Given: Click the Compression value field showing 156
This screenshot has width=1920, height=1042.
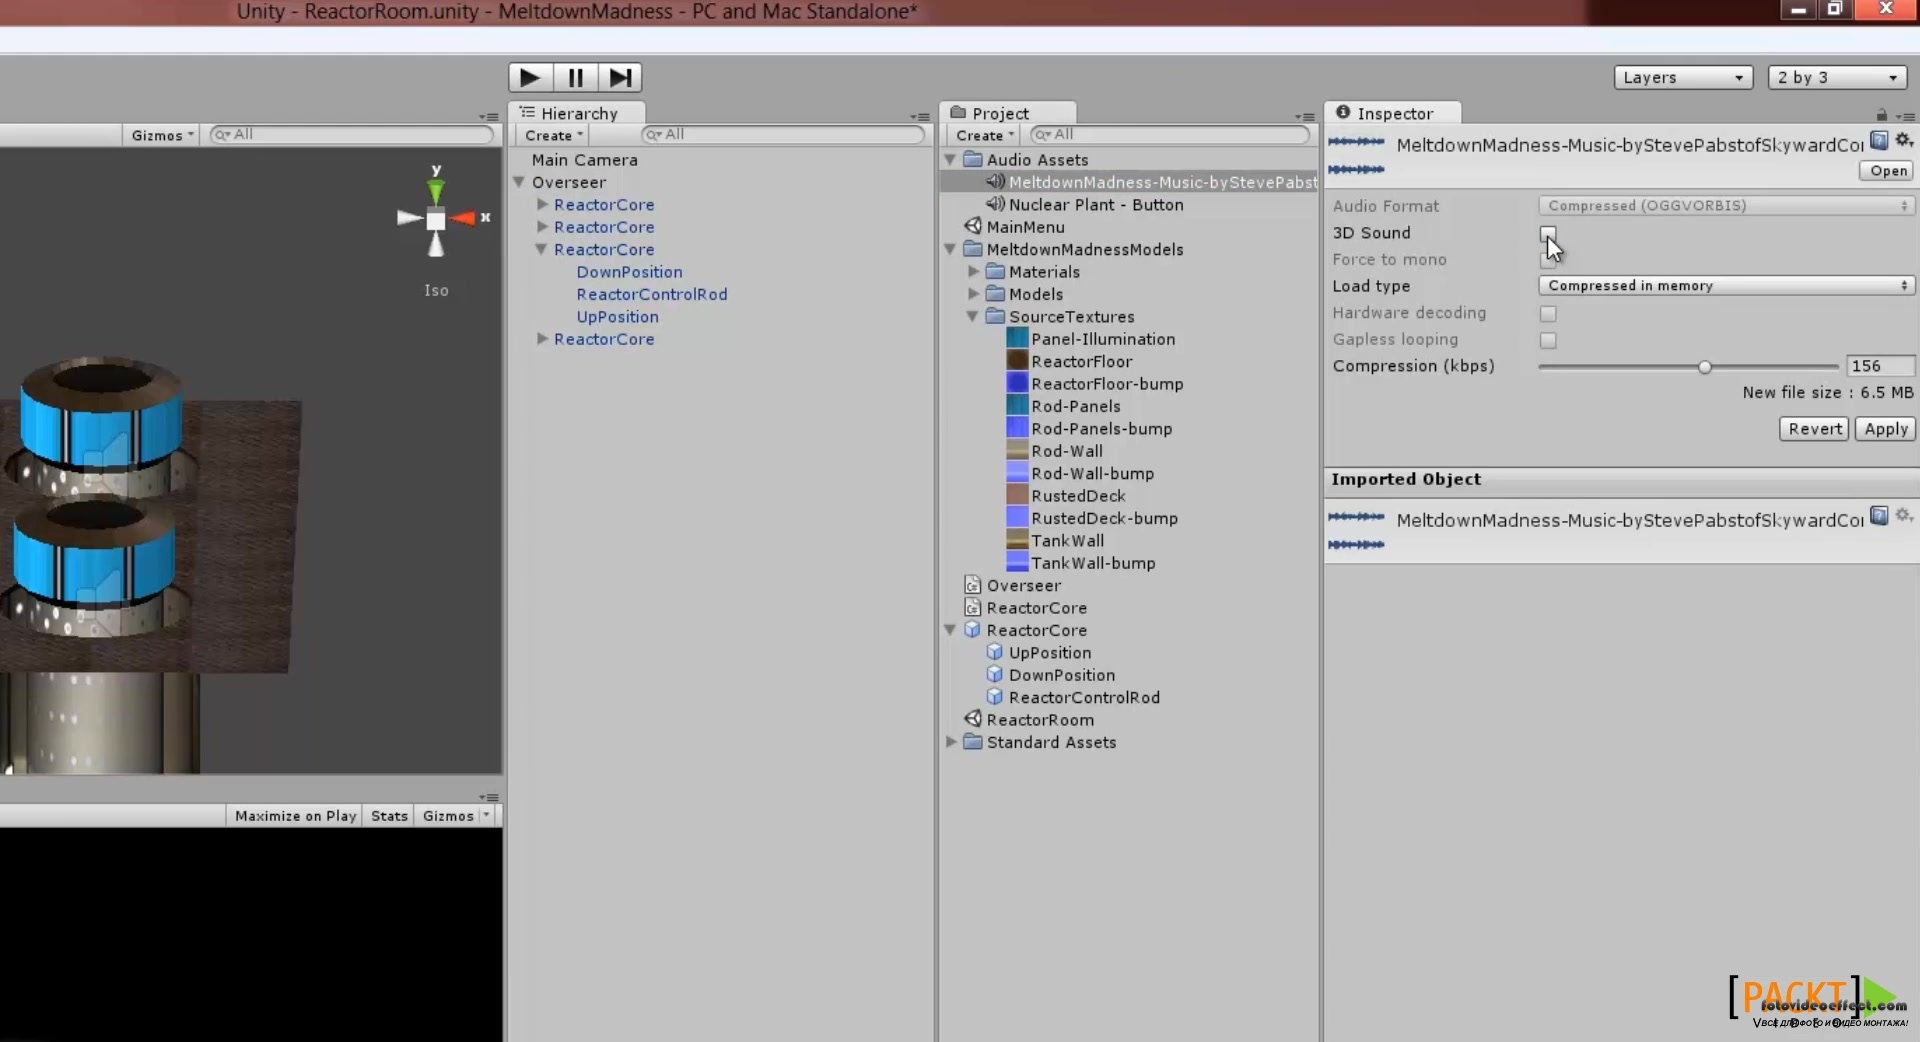Looking at the screenshot, I should click(x=1880, y=366).
